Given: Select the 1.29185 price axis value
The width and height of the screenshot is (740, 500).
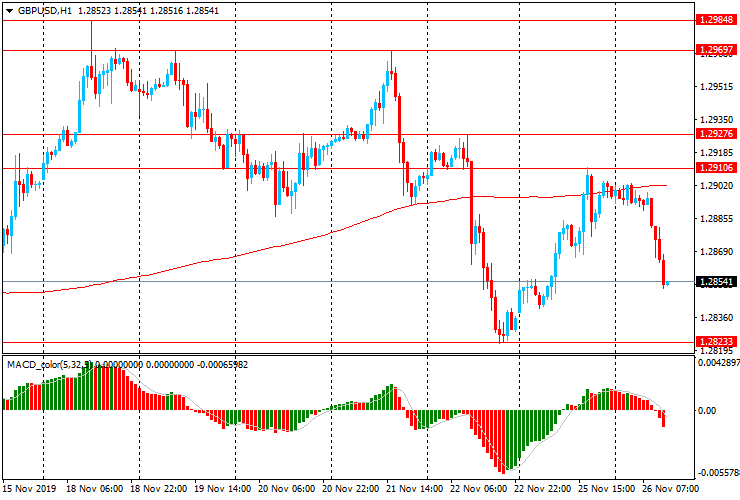Looking at the screenshot, I should (717, 153).
